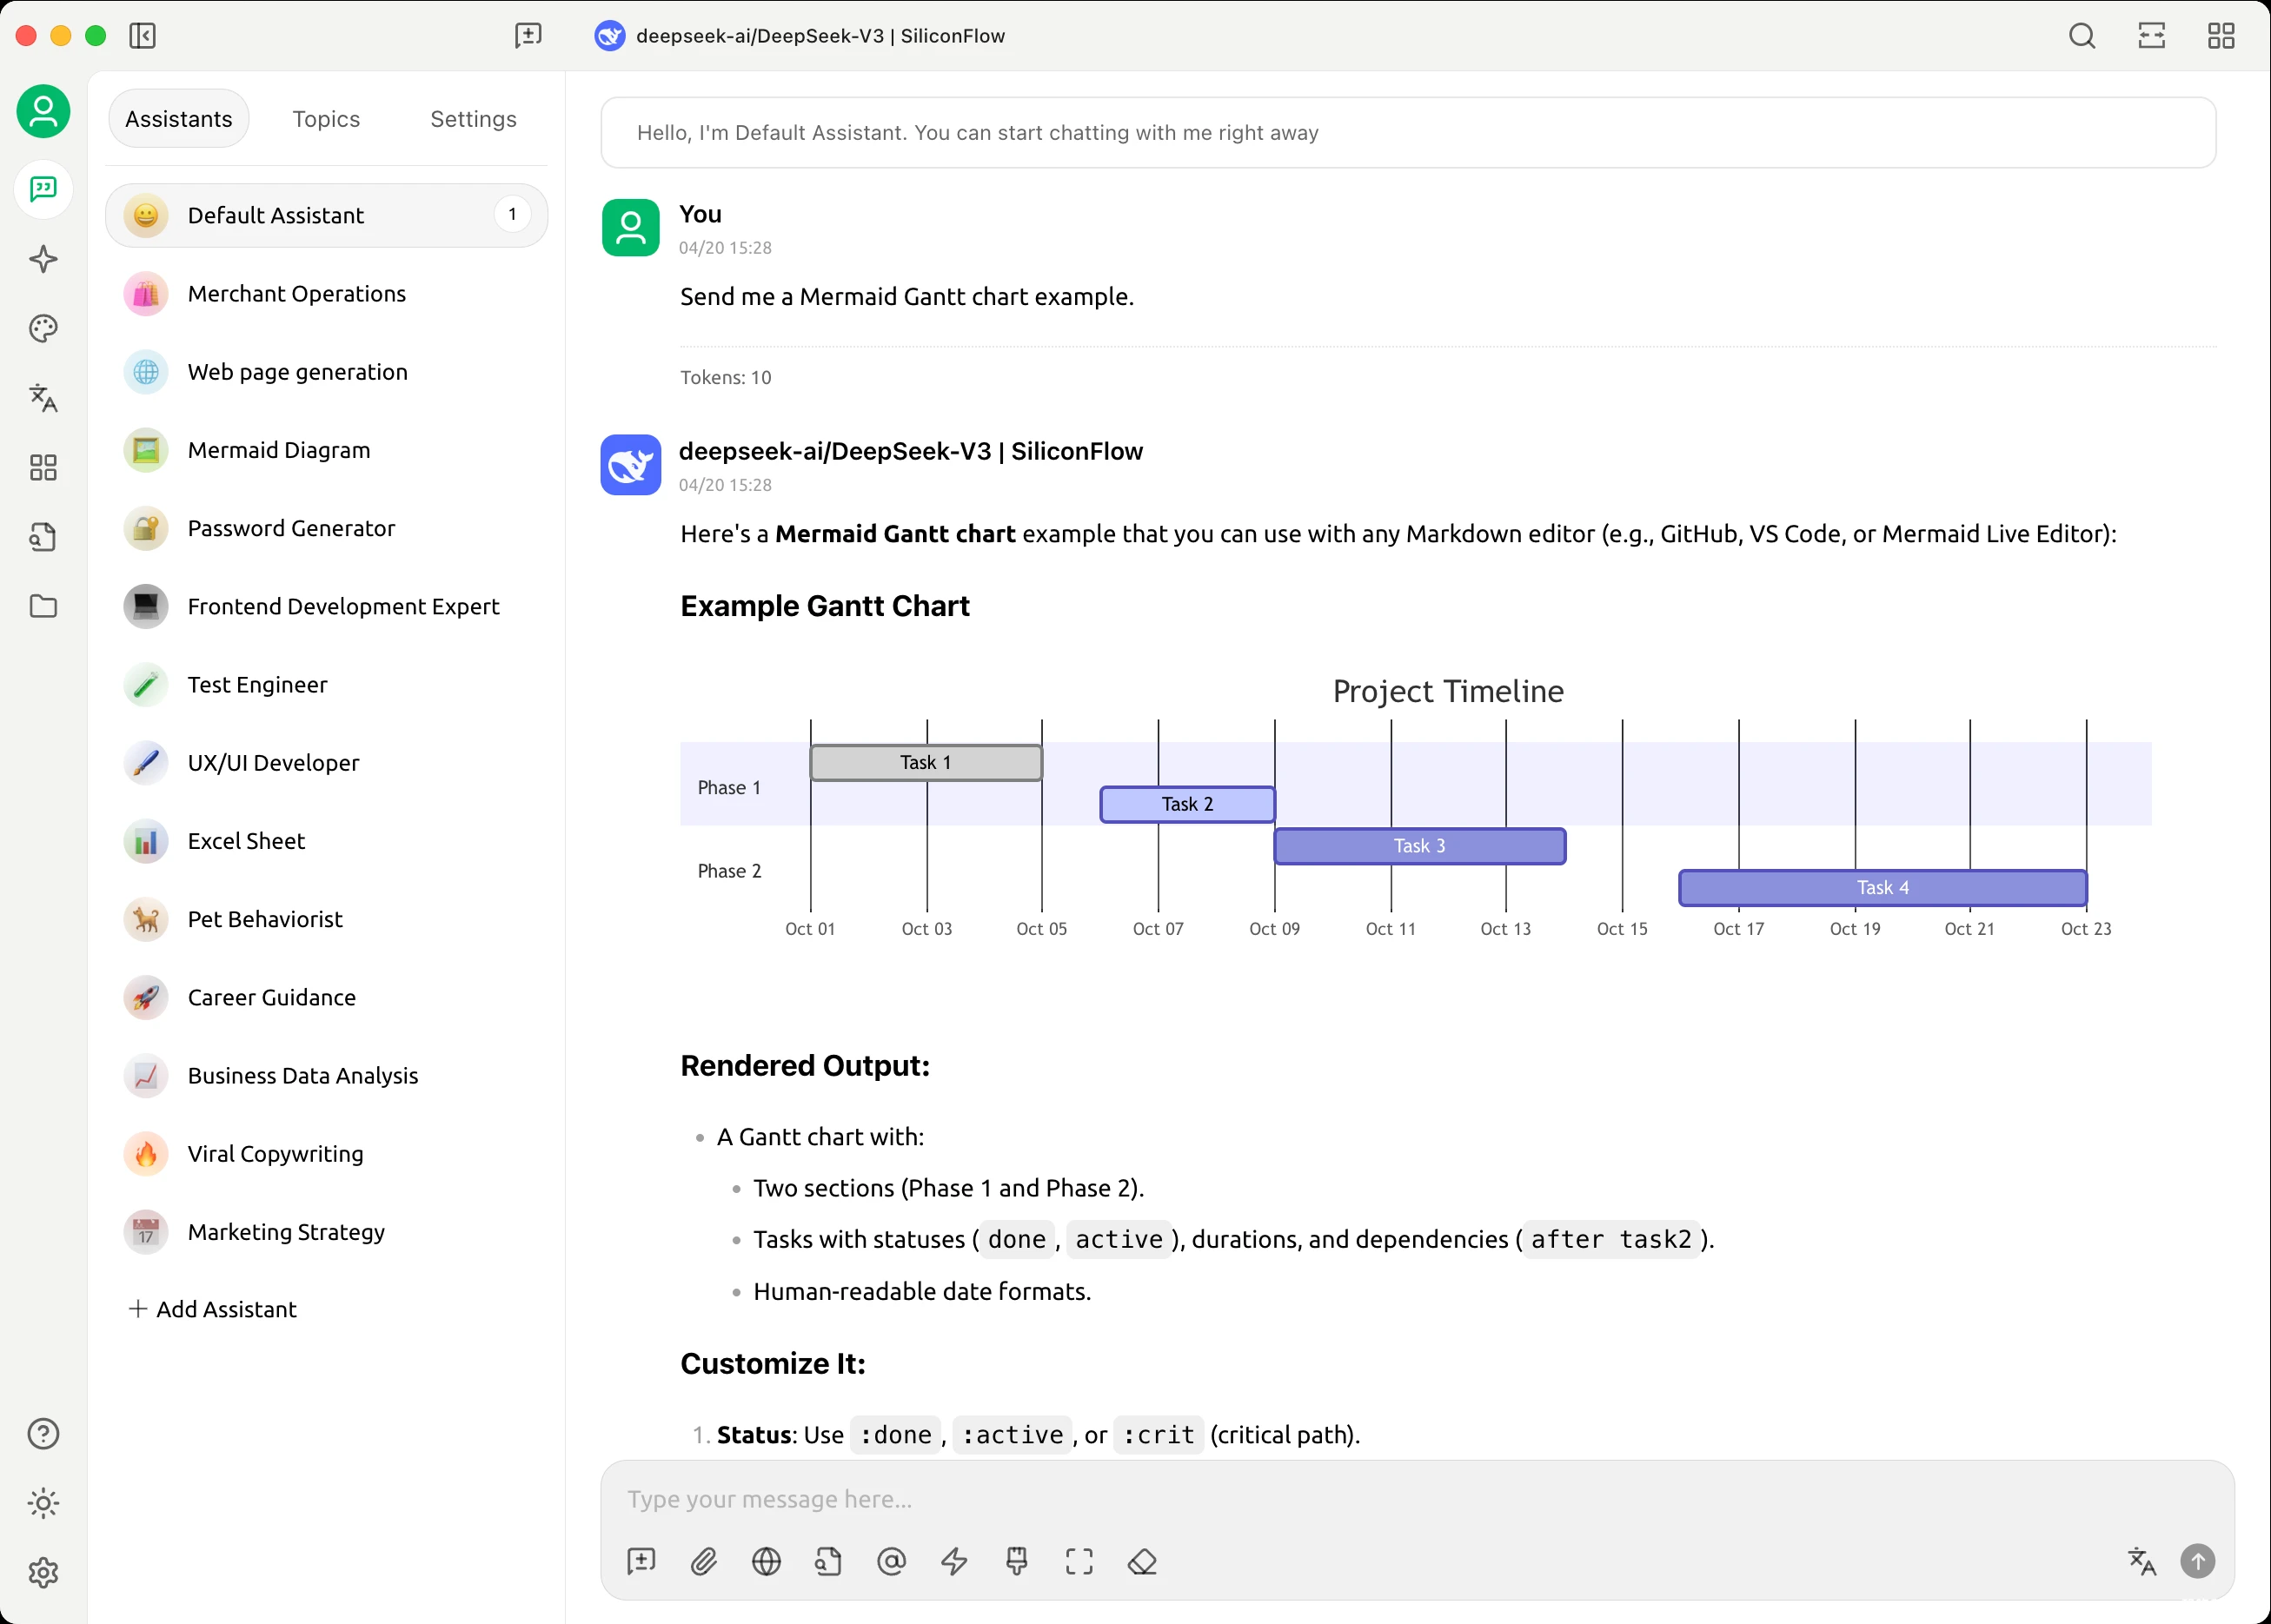
Task: Click the Task 3 bar in Gantt chart
Action: pos(1419,846)
